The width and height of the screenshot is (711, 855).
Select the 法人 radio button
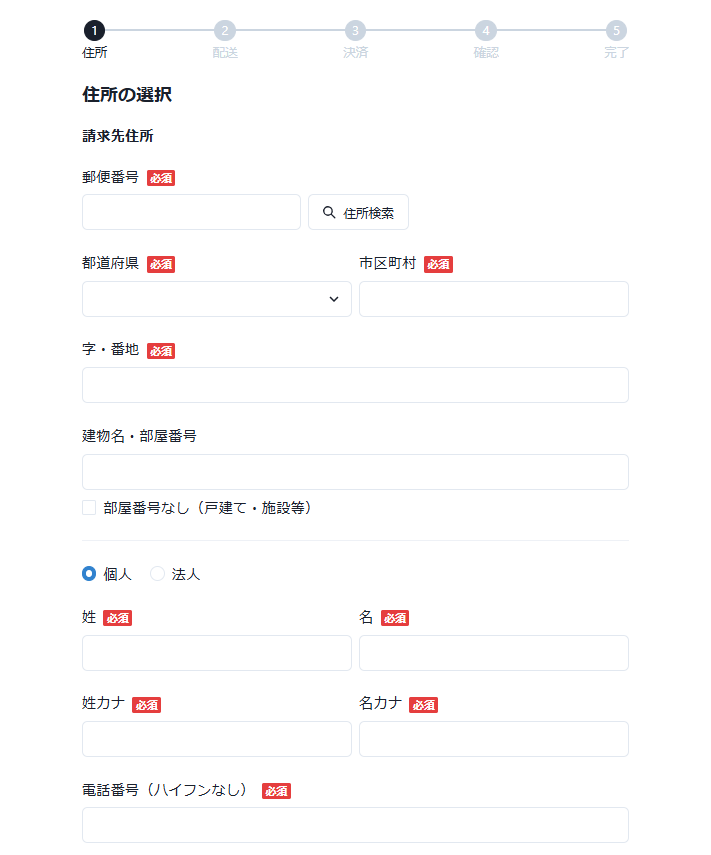[157, 574]
